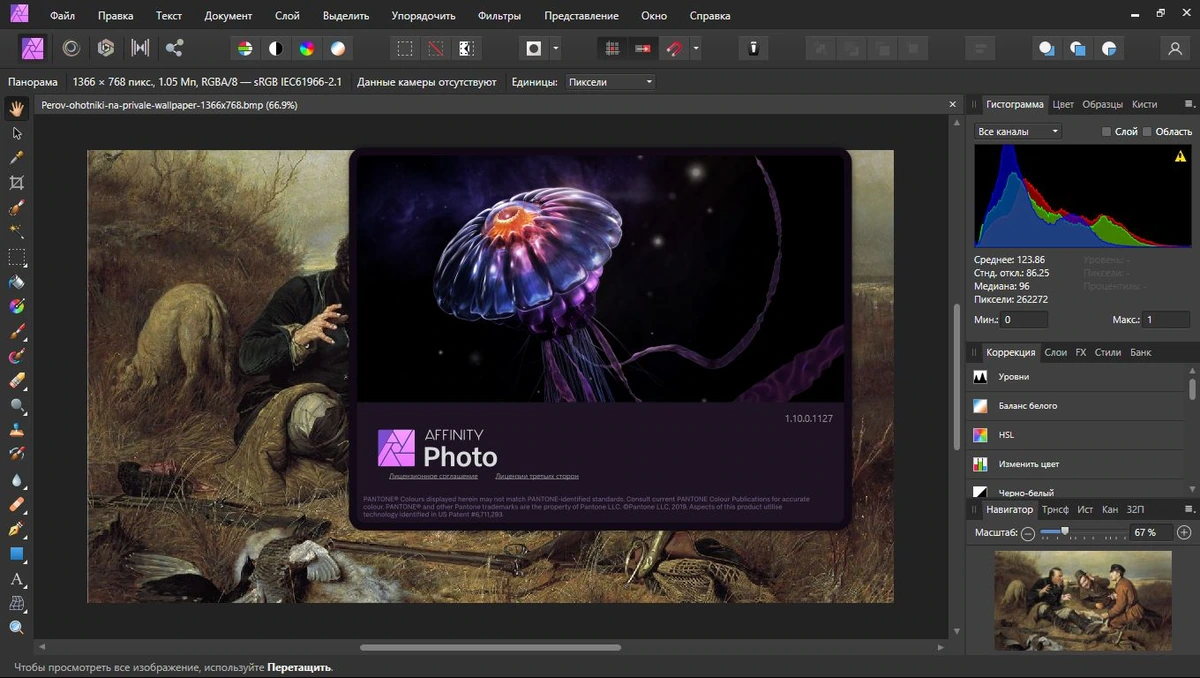Toggle the Assistant toolbar icon

(753, 48)
